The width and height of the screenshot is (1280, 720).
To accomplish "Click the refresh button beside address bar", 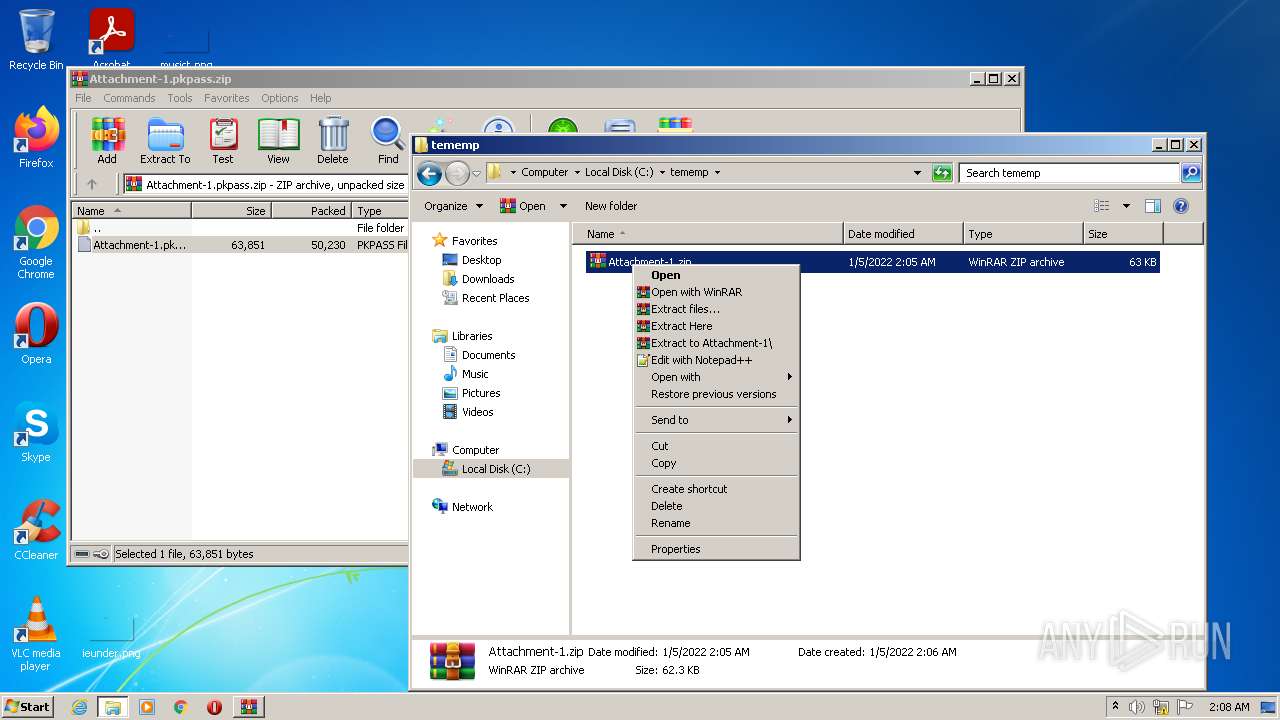I will pyautogui.click(x=942, y=173).
